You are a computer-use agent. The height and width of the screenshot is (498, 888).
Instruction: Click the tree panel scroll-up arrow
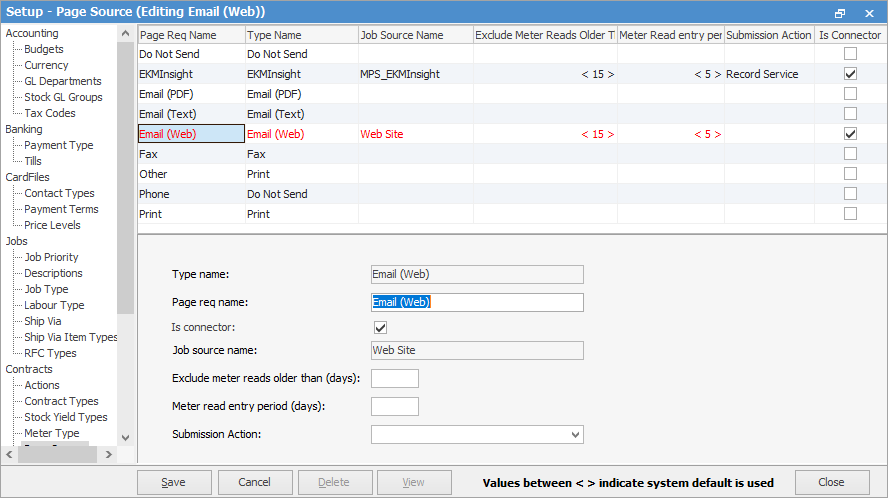125,34
